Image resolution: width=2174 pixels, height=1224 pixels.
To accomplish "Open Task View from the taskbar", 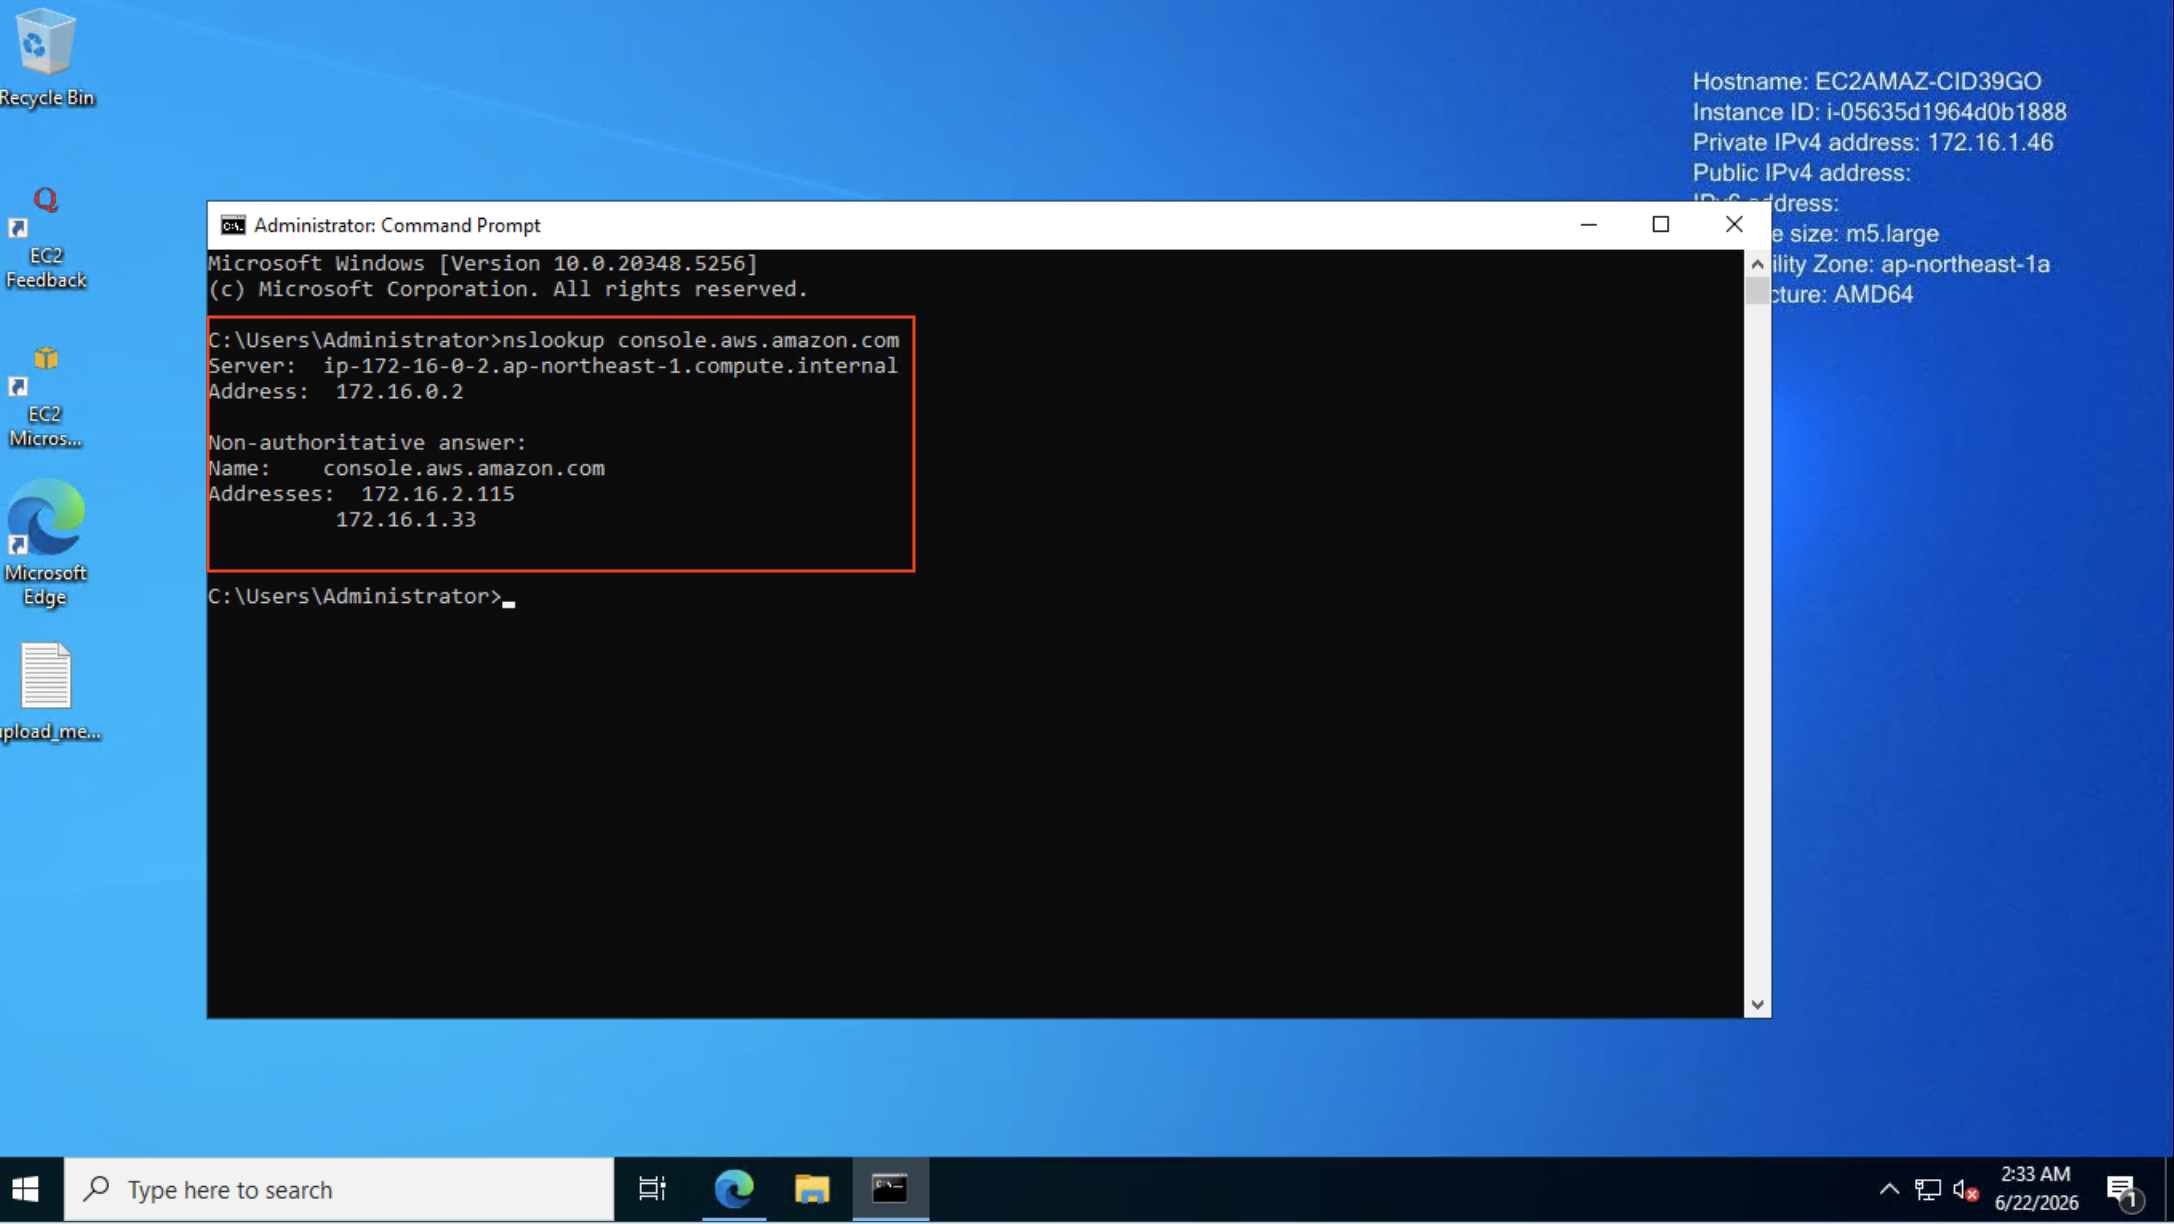I will coord(652,1189).
